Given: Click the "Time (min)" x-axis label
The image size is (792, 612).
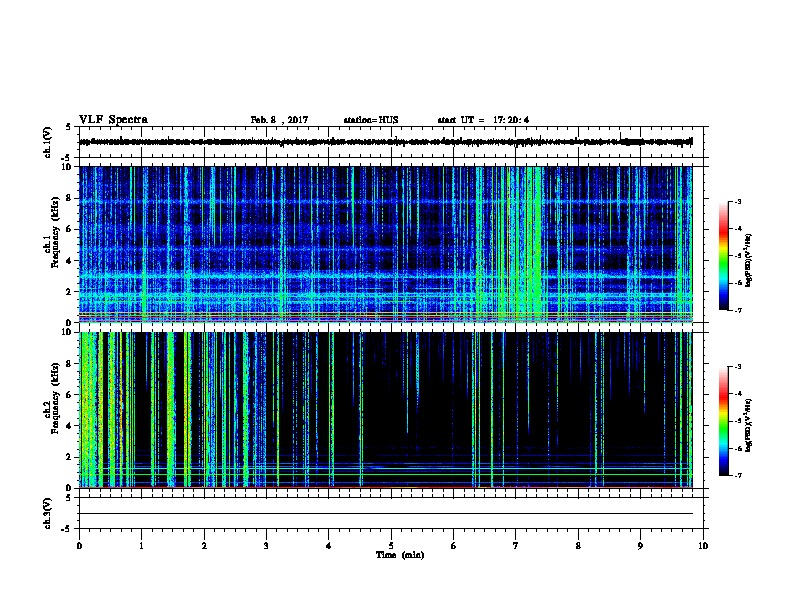Looking at the screenshot, I should click(400, 555).
